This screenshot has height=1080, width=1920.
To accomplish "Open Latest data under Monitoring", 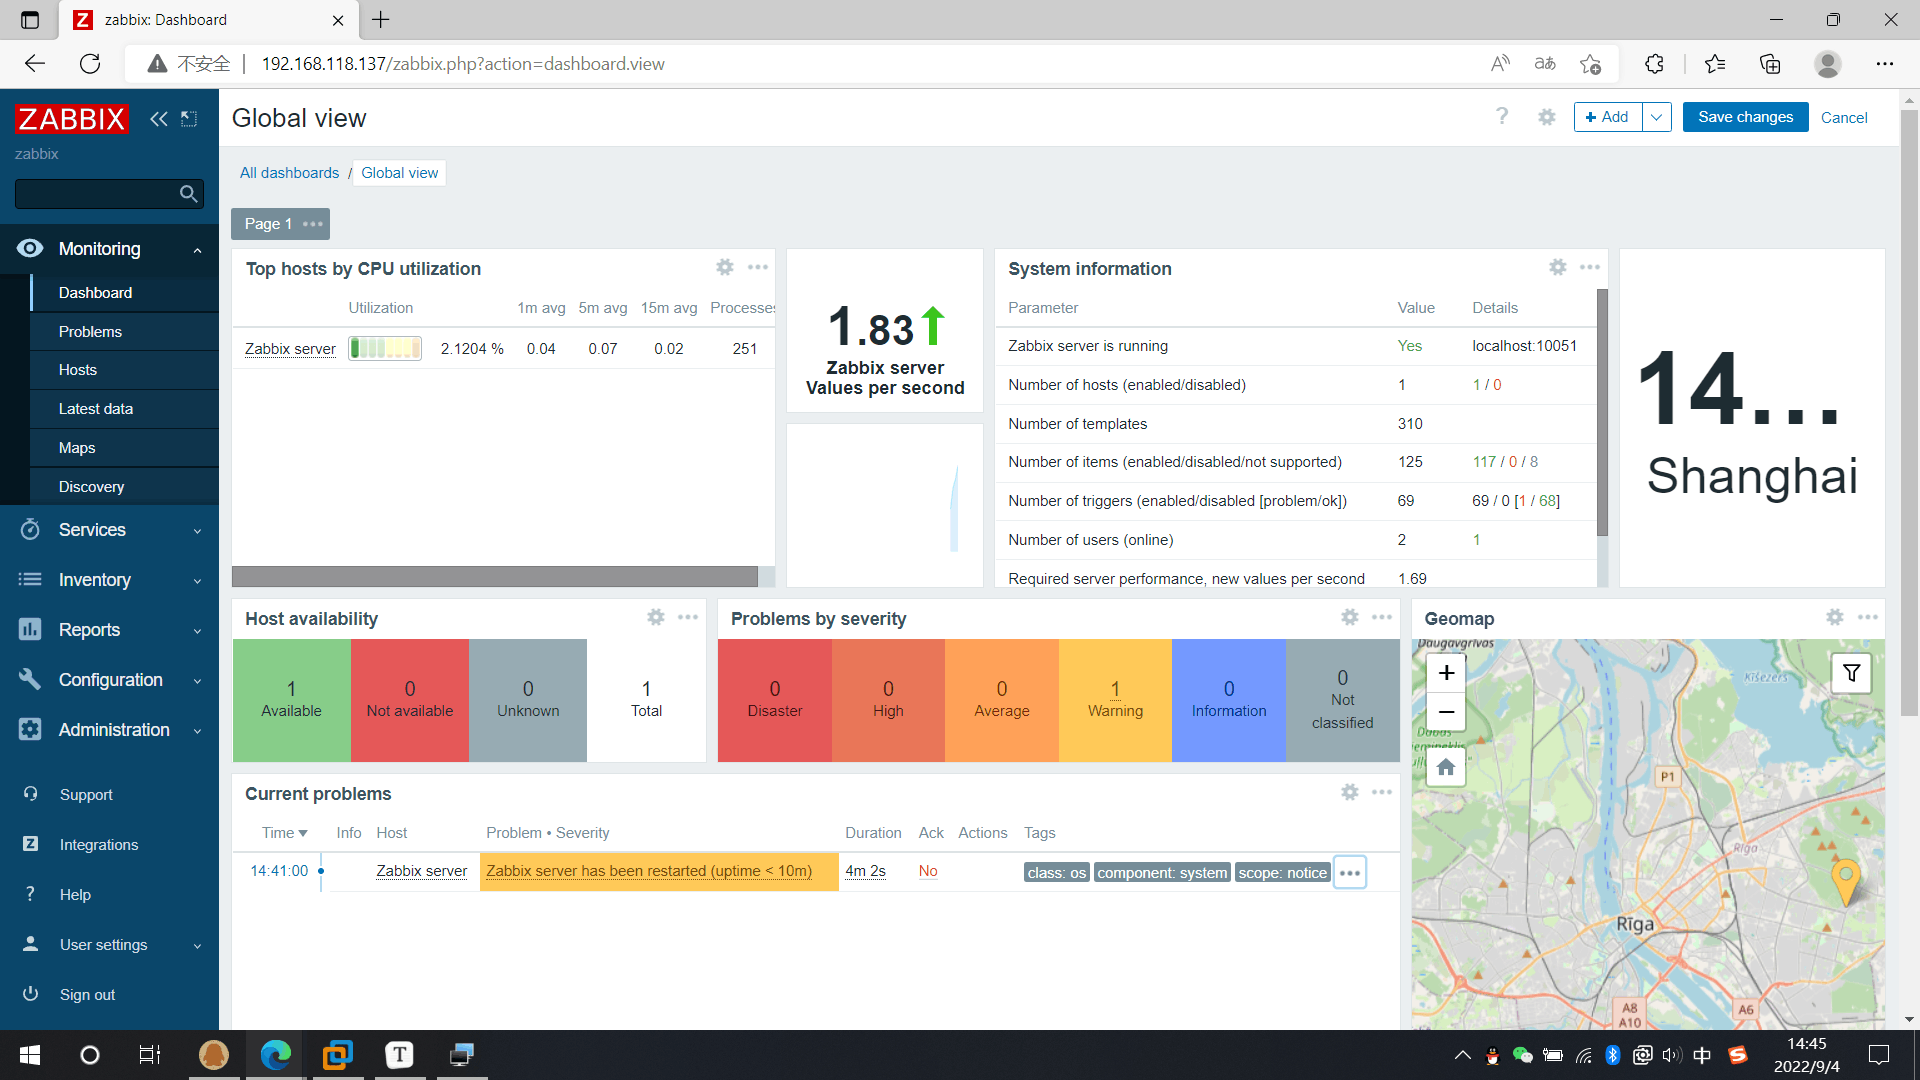I will point(125,409).
